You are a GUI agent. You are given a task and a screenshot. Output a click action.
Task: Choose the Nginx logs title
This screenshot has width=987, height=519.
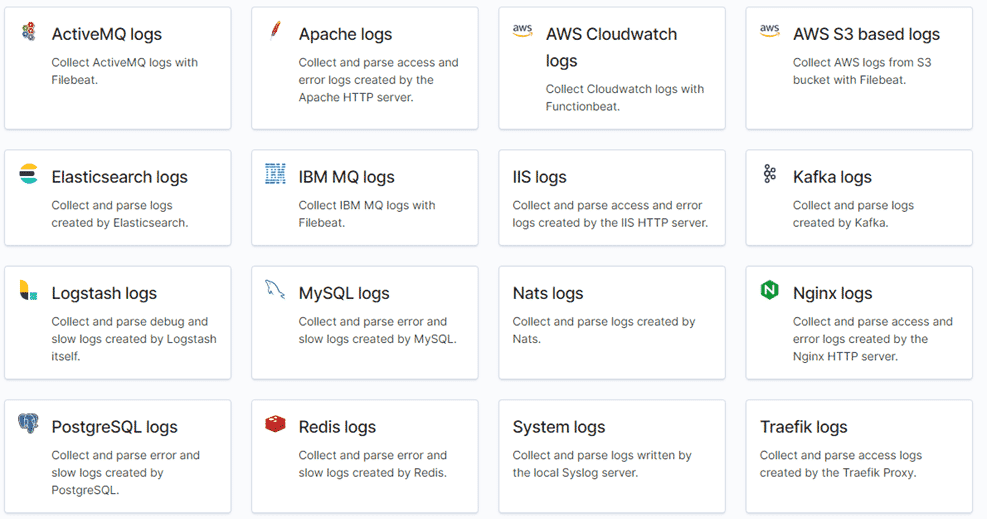tap(832, 293)
